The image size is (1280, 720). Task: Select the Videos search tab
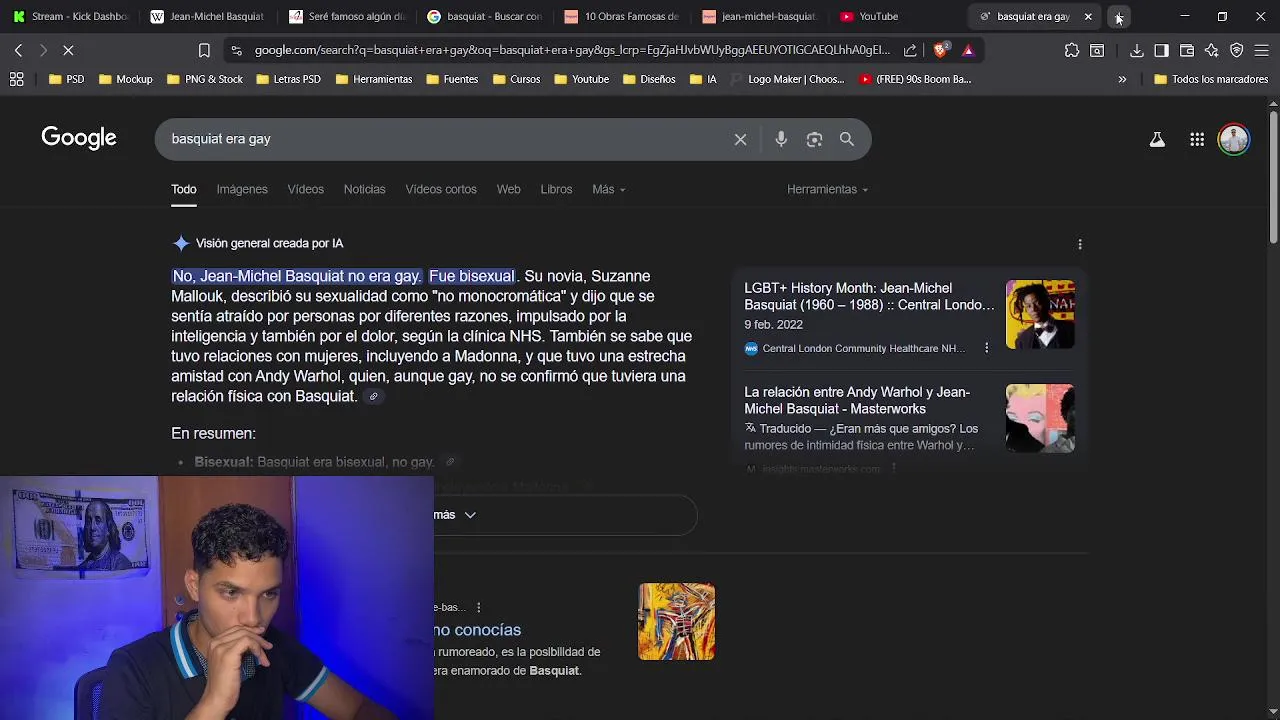click(x=305, y=189)
